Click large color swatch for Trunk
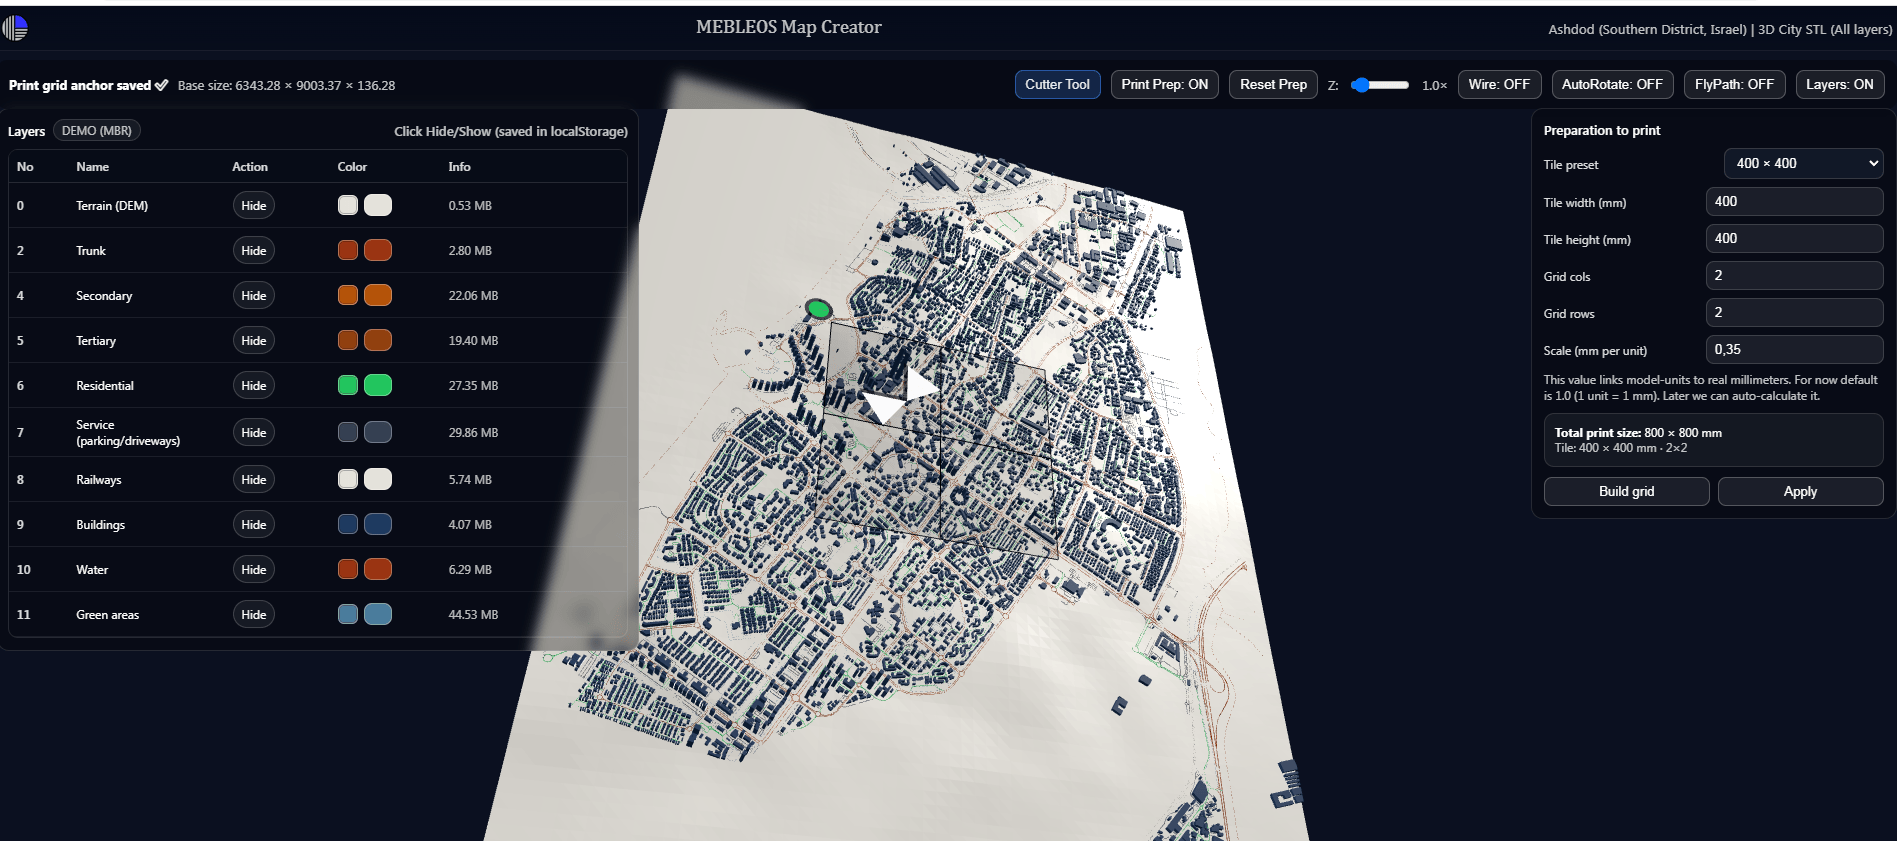The width and height of the screenshot is (1897, 841). click(378, 250)
